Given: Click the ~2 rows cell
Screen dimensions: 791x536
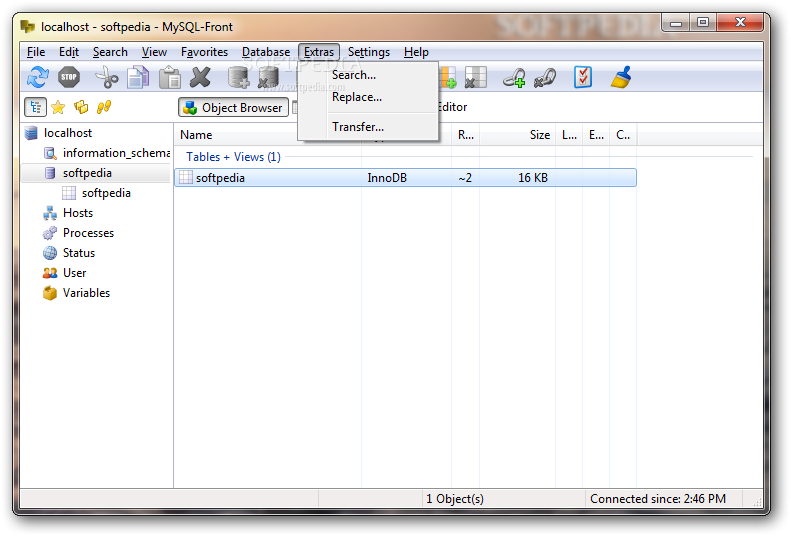Looking at the screenshot, I should [465, 178].
